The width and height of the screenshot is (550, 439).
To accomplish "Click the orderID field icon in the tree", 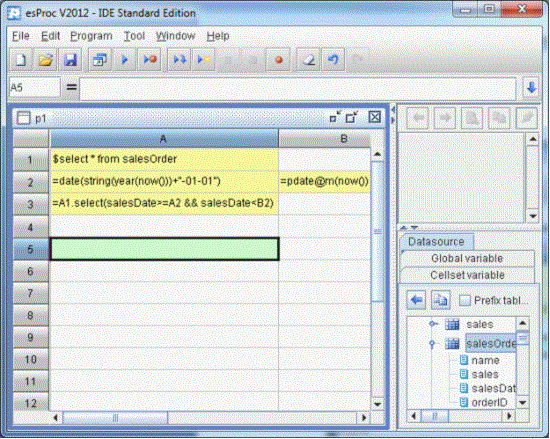I will tap(464, 402).
